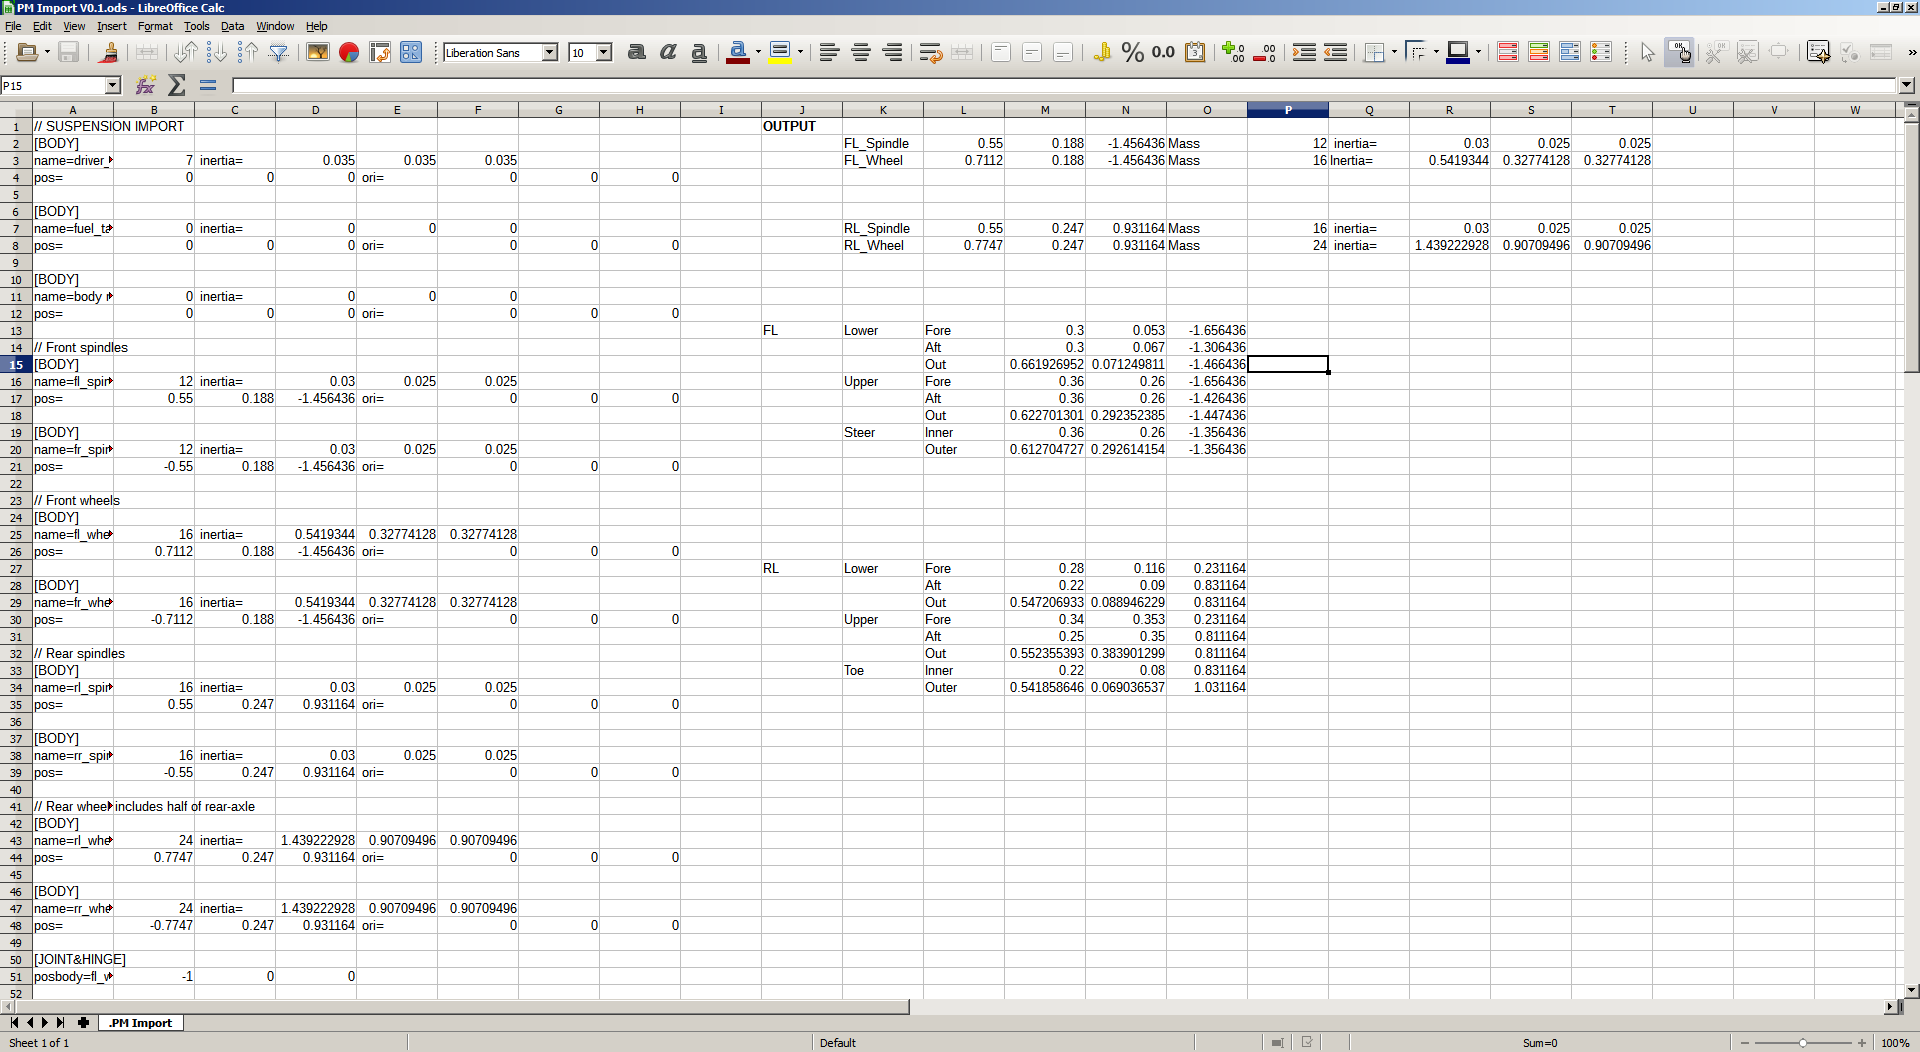The image size is (1920, 1052).
Task: Click the Clone Formatting paintbrush icon
Action: click(110, 52)
